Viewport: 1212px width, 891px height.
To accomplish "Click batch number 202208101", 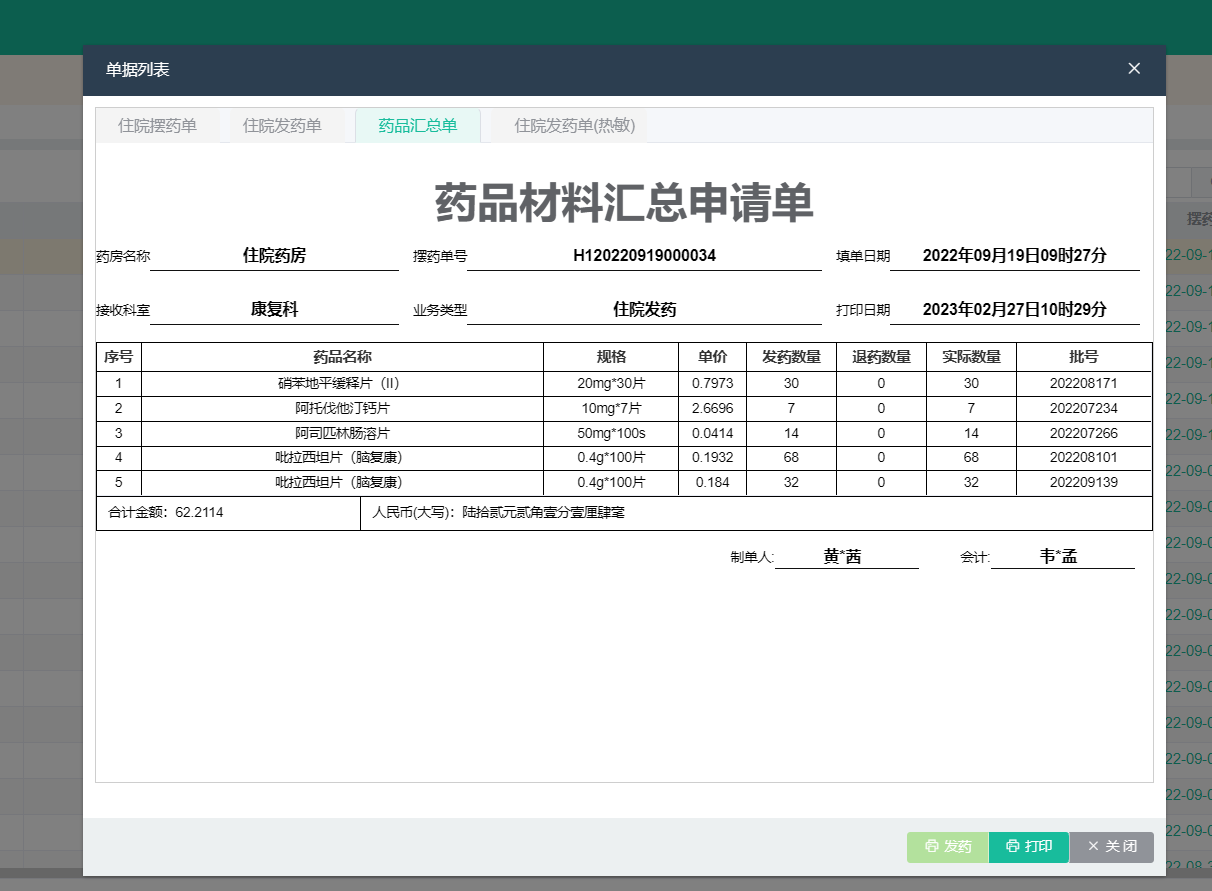I will [x=1084, y=457].
